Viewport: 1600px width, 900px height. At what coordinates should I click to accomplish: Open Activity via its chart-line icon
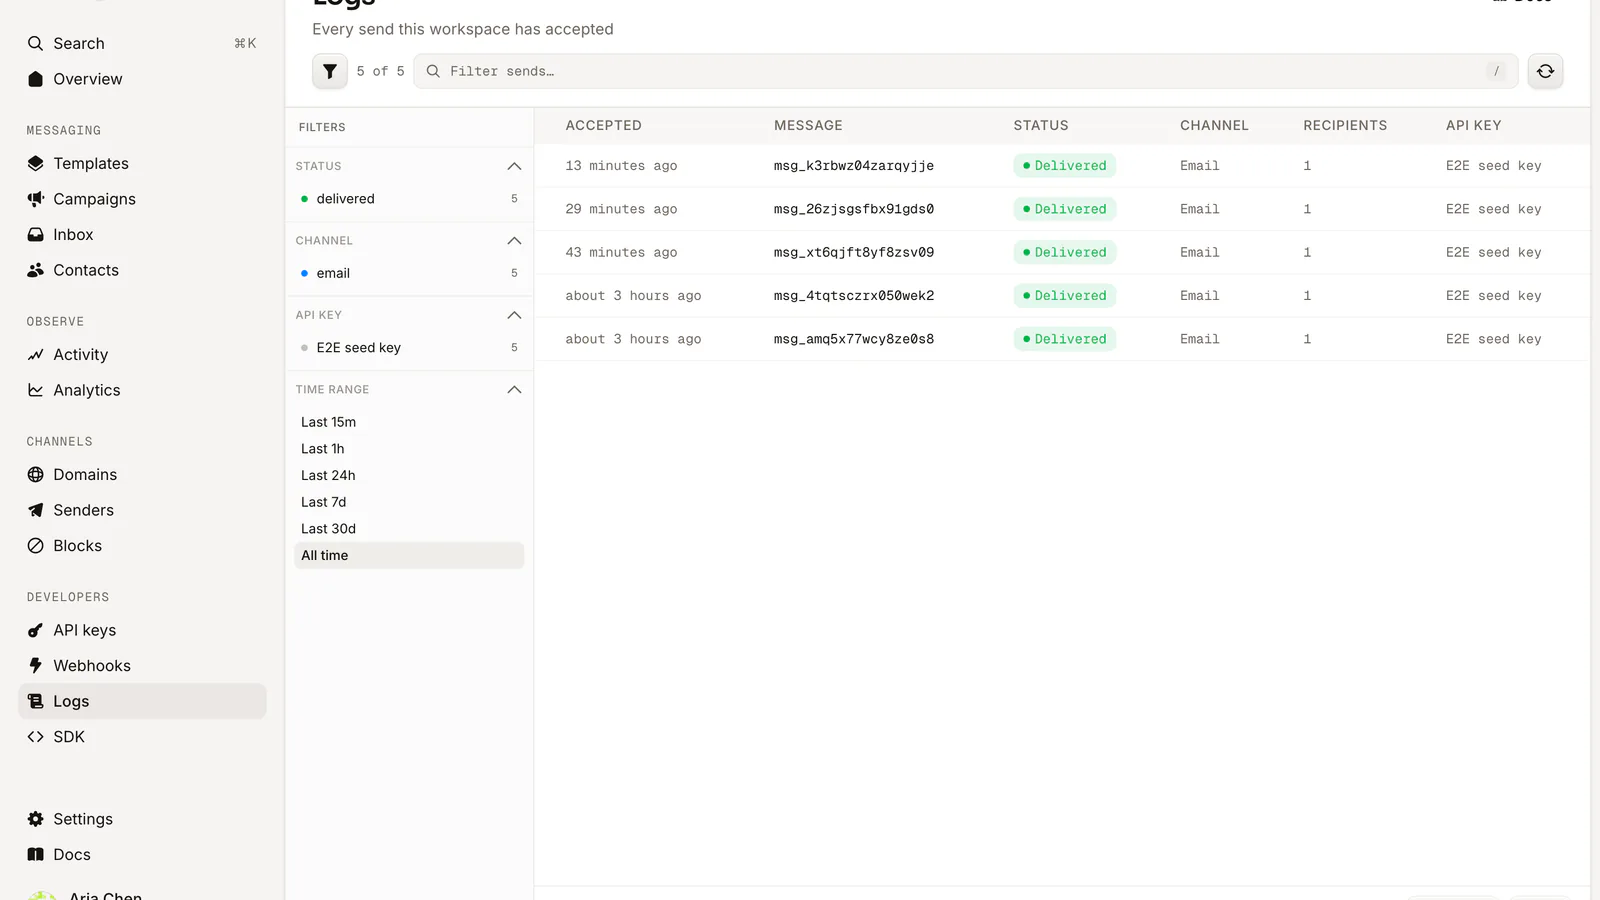pyautogui.click(x=36, y=354)
